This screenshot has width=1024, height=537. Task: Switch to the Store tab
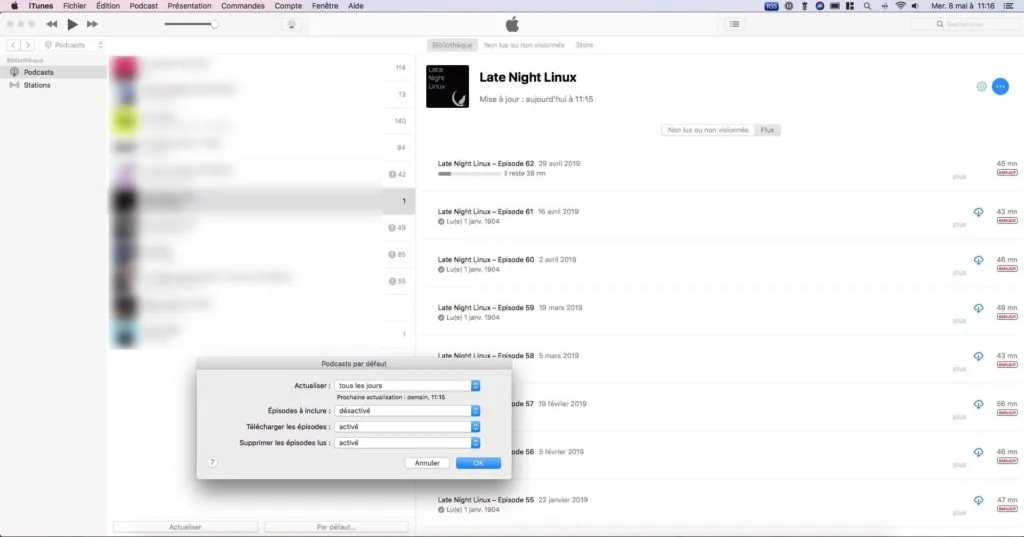point(584,45)
